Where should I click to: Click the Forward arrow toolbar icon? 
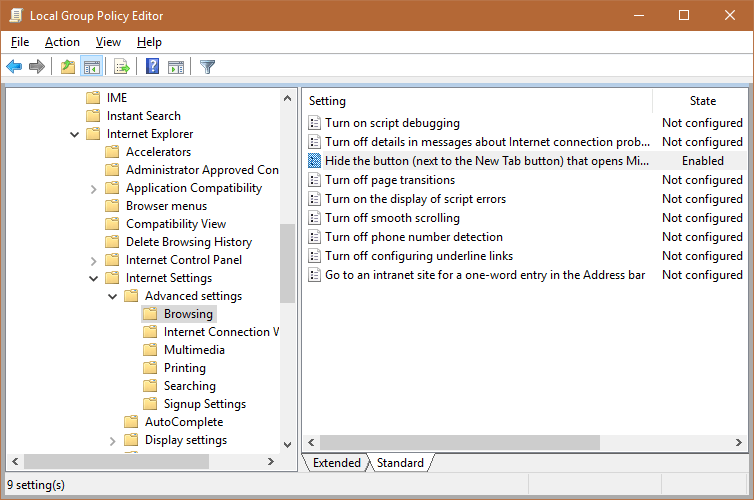click(x=37, y=67)
